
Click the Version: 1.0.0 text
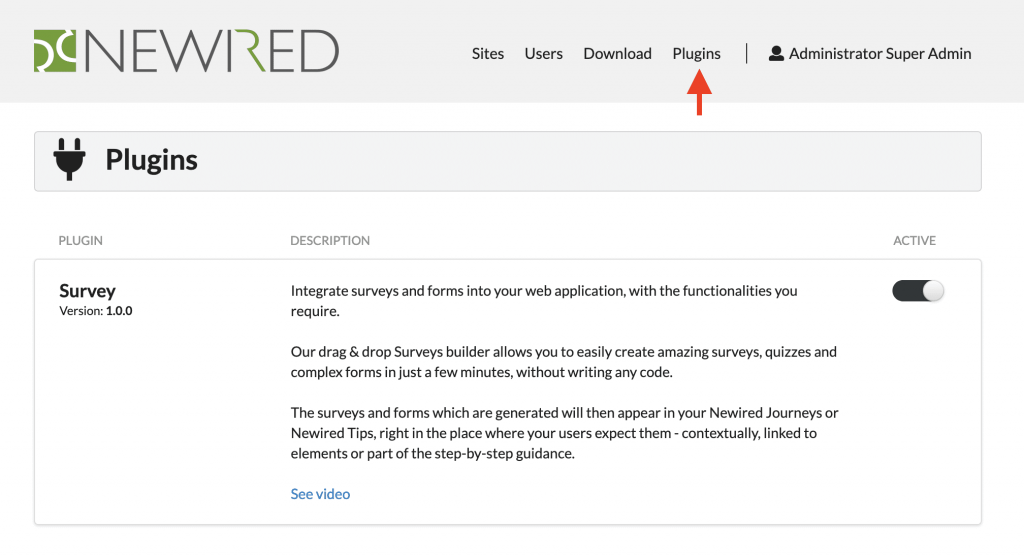coord(95,311)
